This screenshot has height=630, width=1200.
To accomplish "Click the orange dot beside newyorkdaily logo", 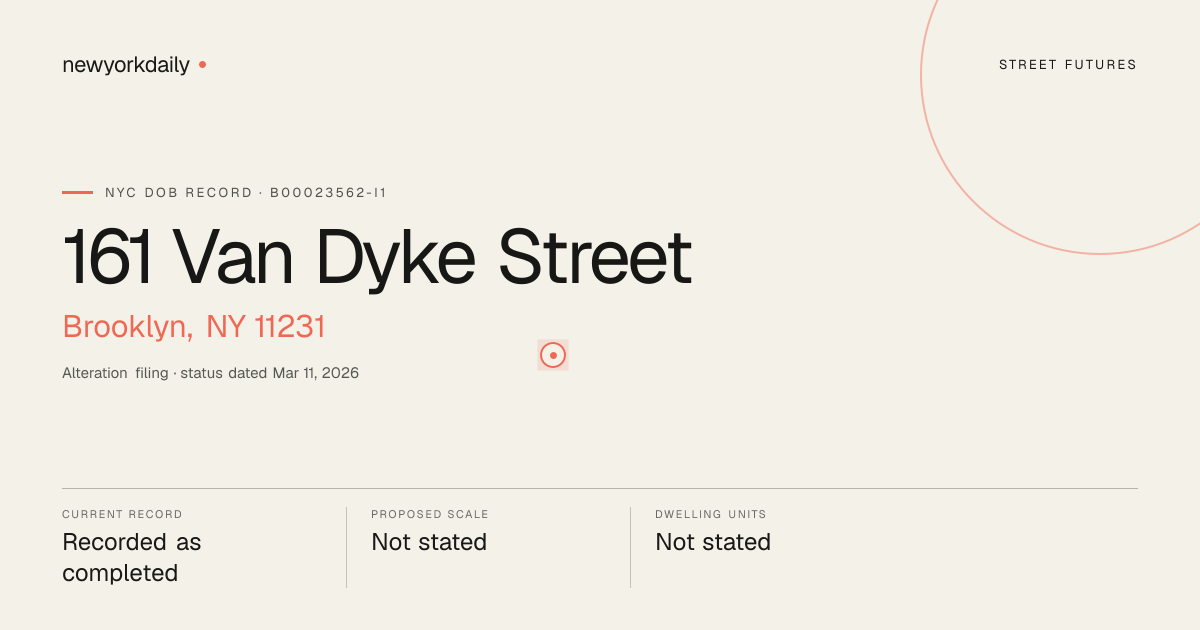I will tap(202, 64).
